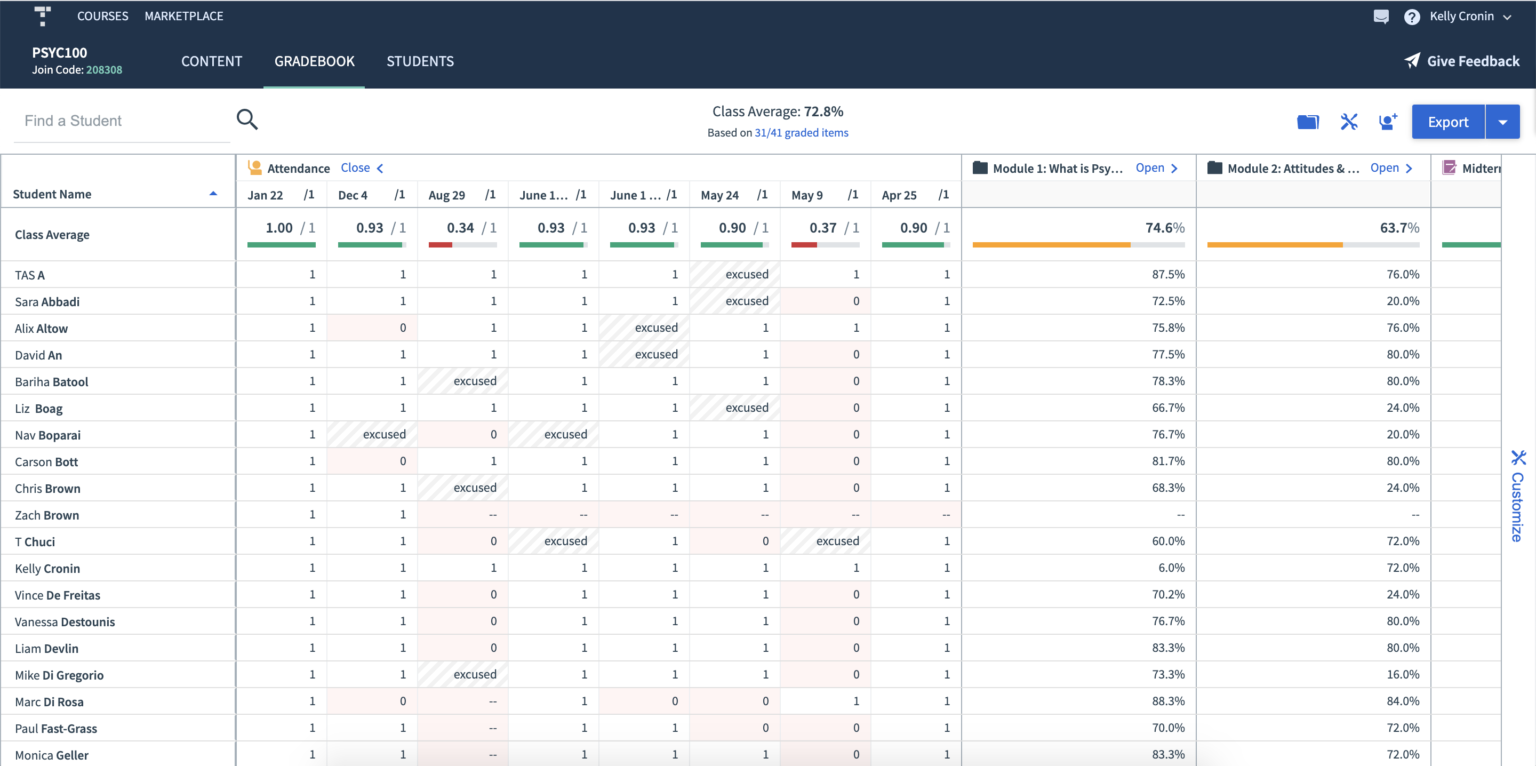Select the MARKETPLACE menu item

coord(183,16)
